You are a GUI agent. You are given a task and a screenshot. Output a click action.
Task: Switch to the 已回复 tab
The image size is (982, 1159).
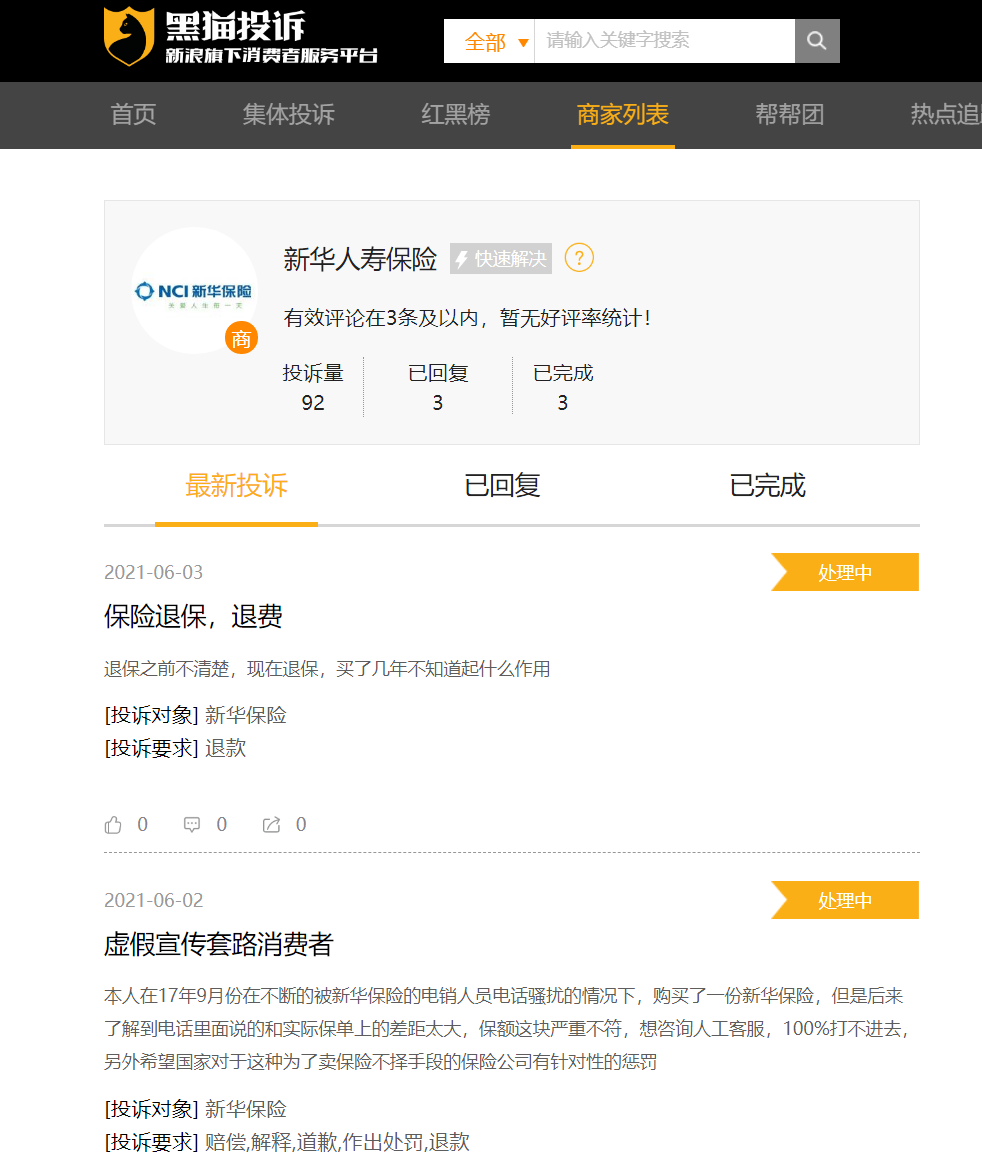tap(502, 486)
